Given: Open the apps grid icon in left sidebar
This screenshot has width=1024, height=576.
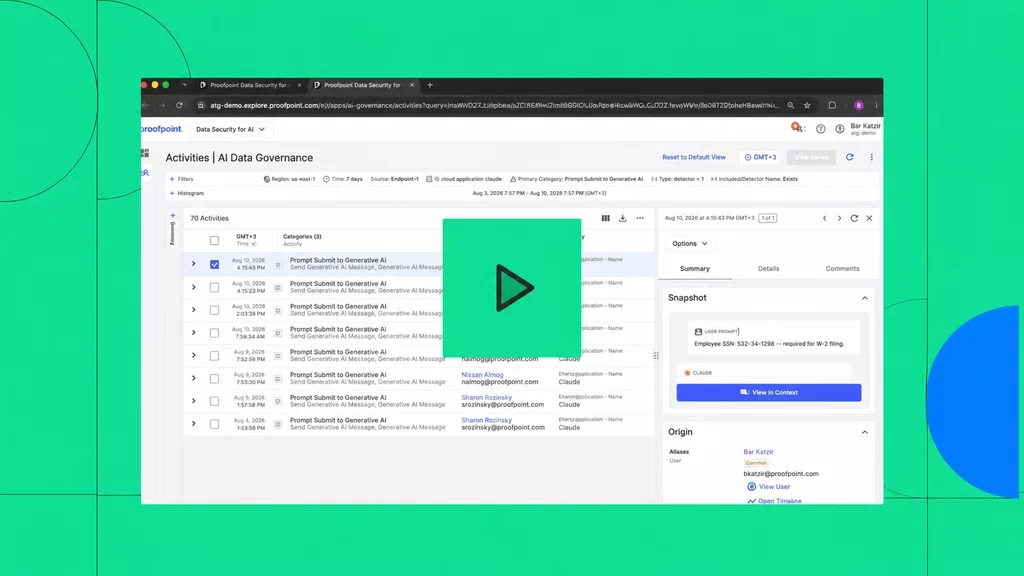Looking at the screenshot, I should (x=145, y=153).
